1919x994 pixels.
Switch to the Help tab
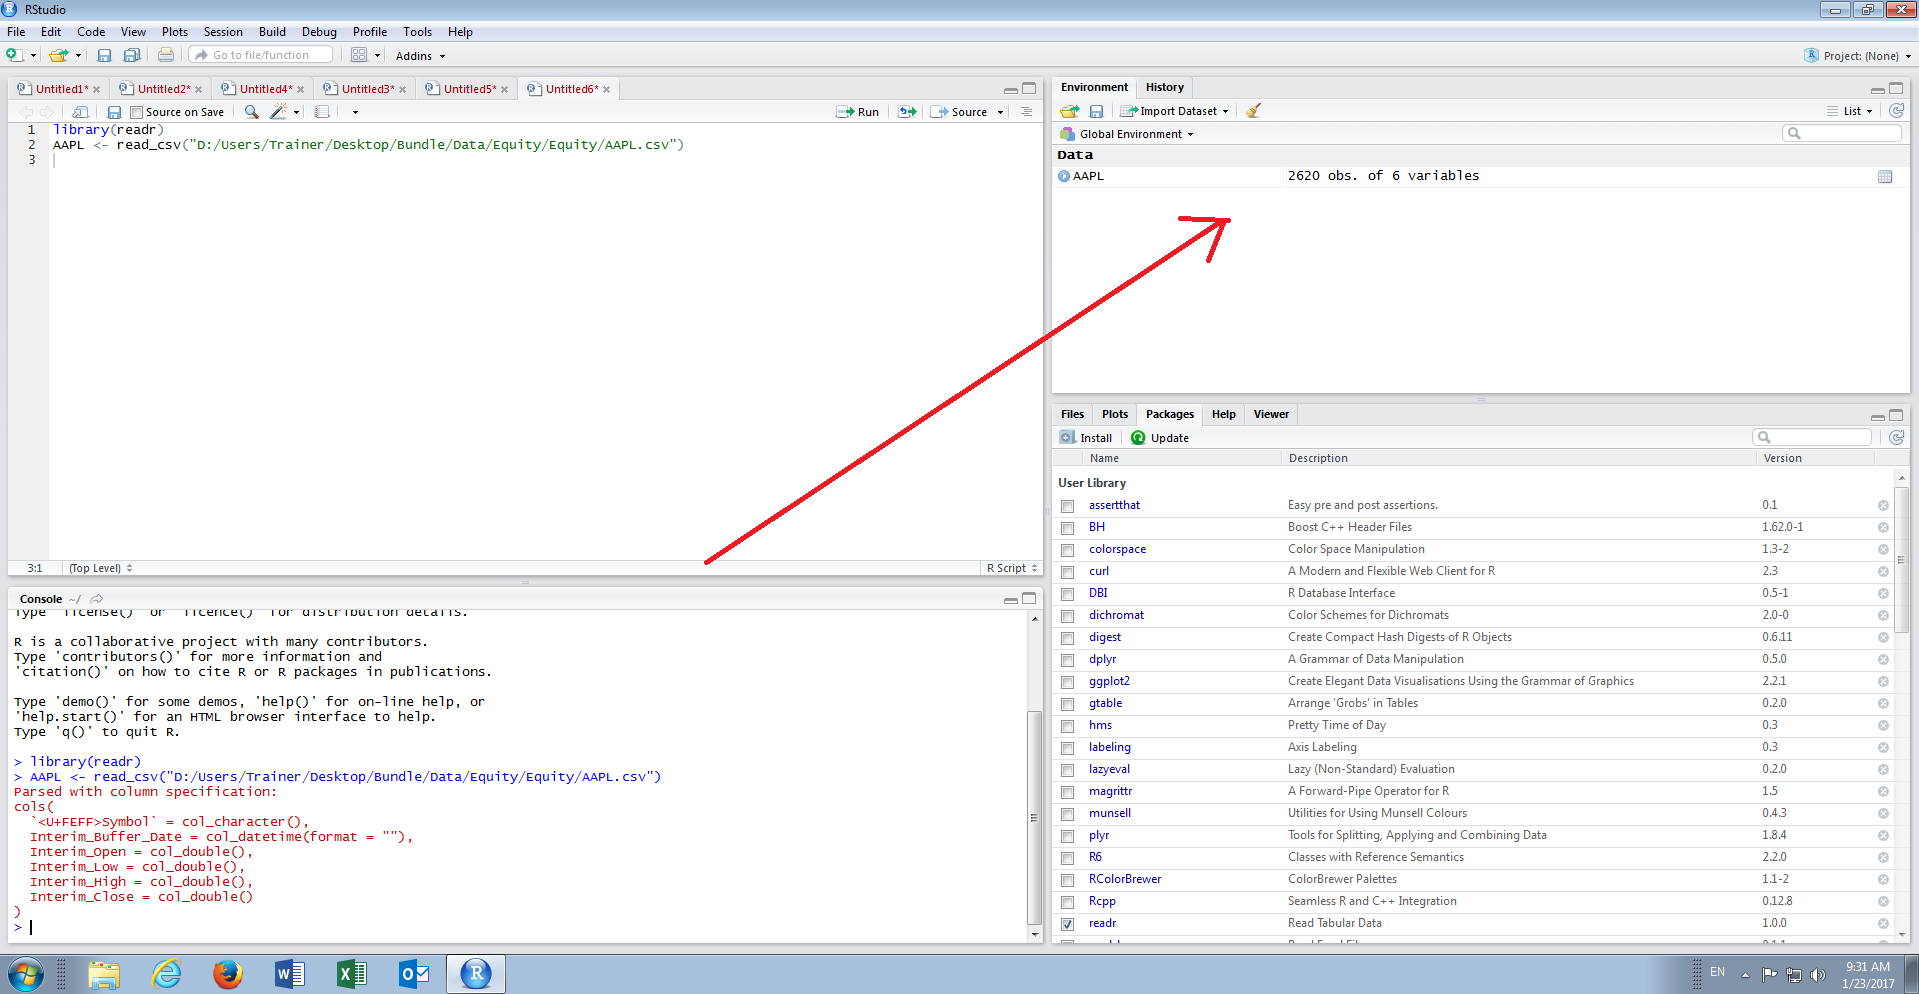[1223, 414]
